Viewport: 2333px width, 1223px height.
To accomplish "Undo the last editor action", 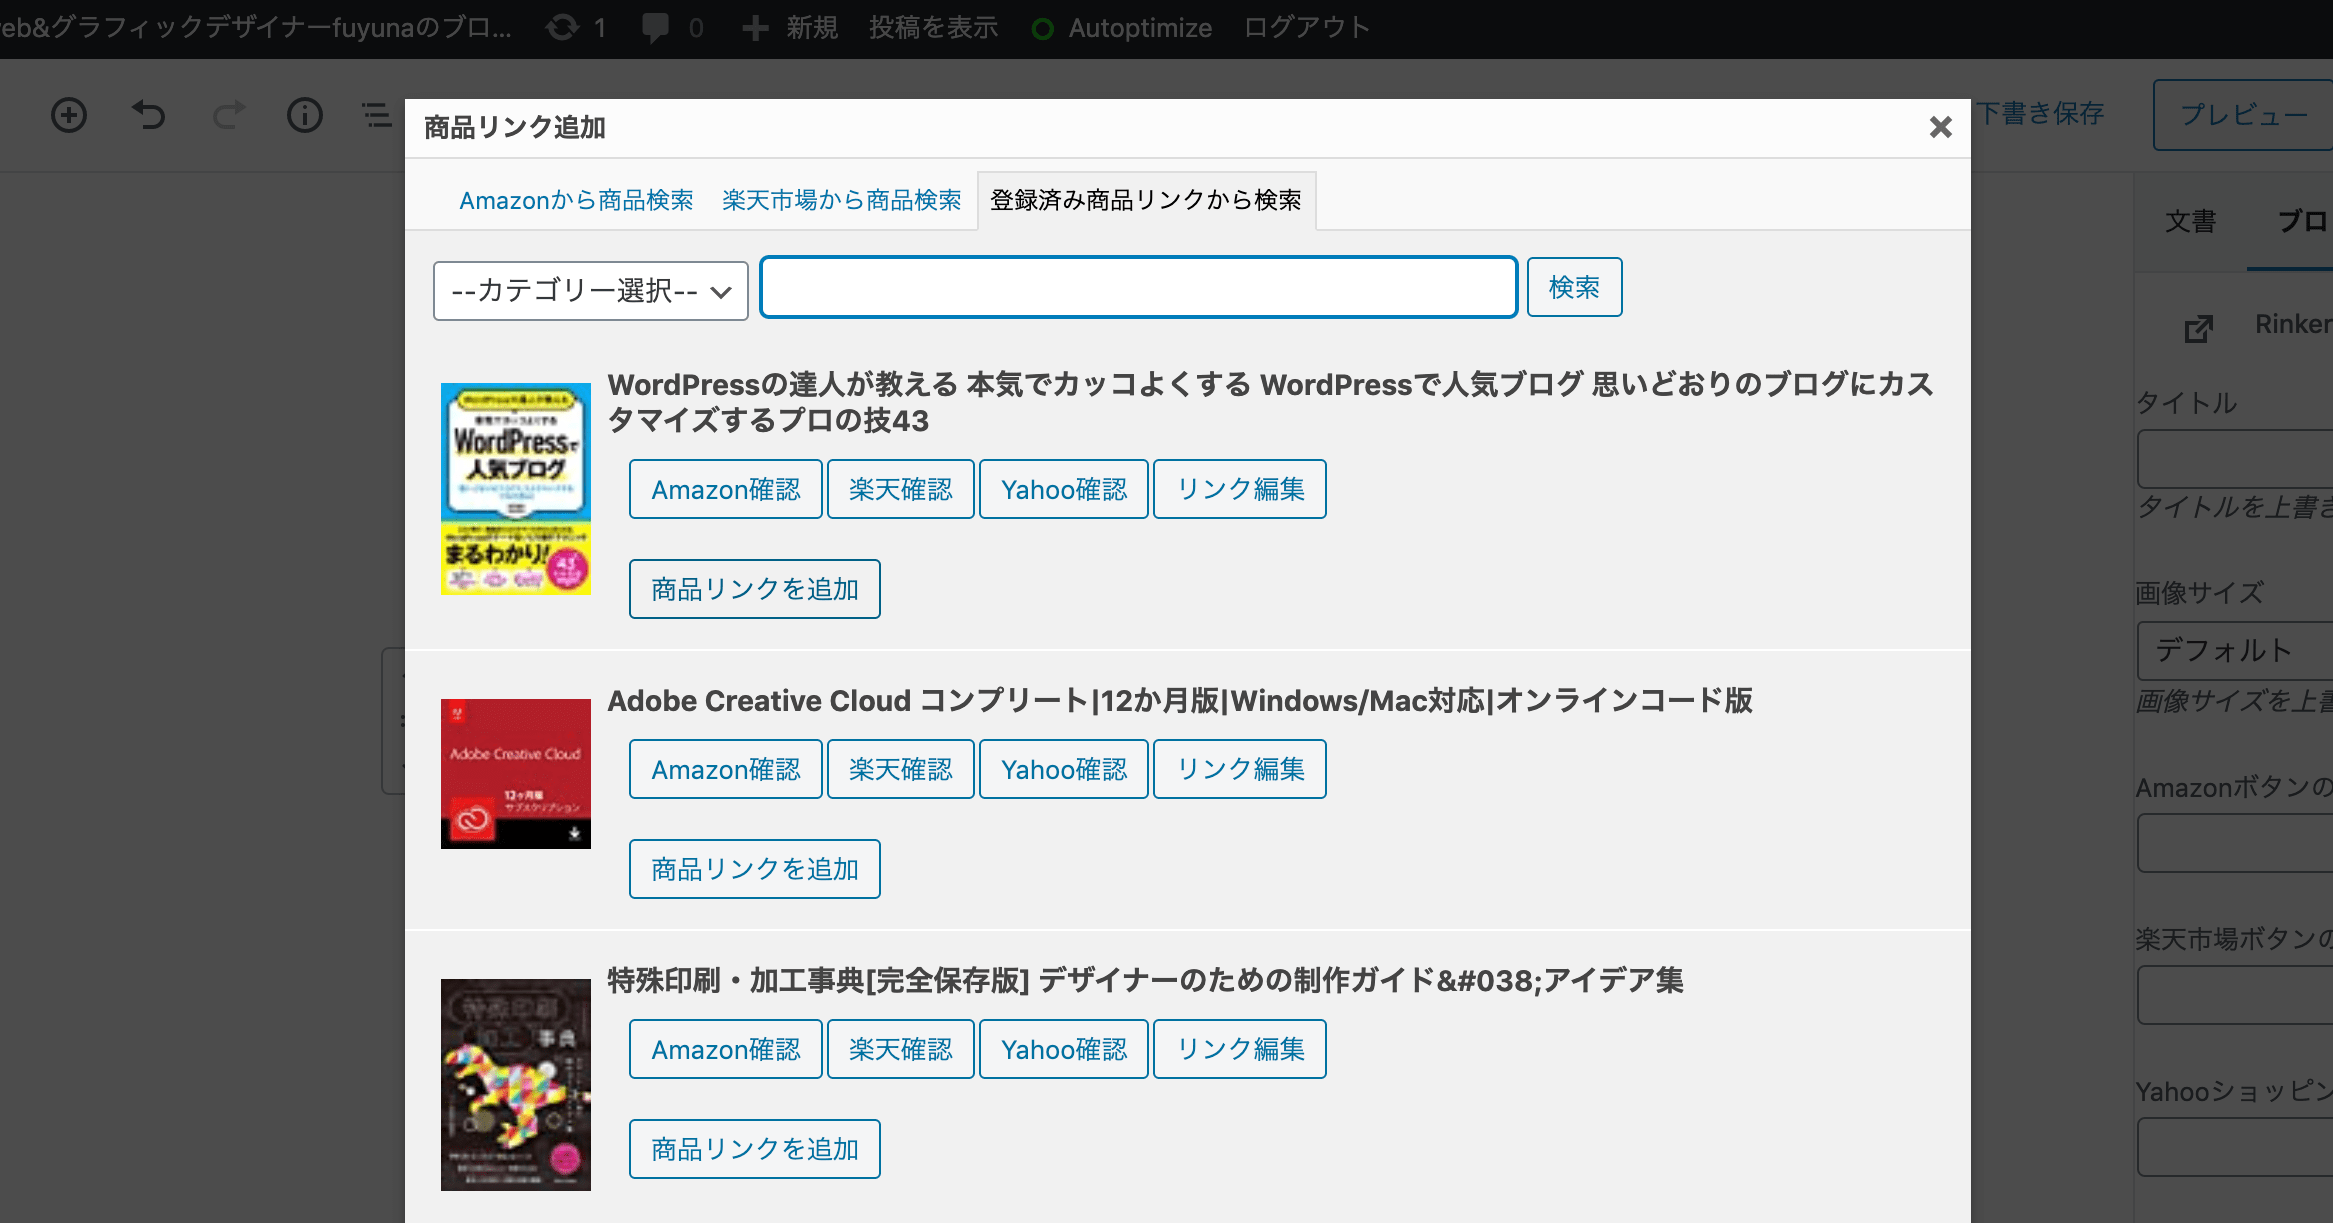I will point(149,115).
